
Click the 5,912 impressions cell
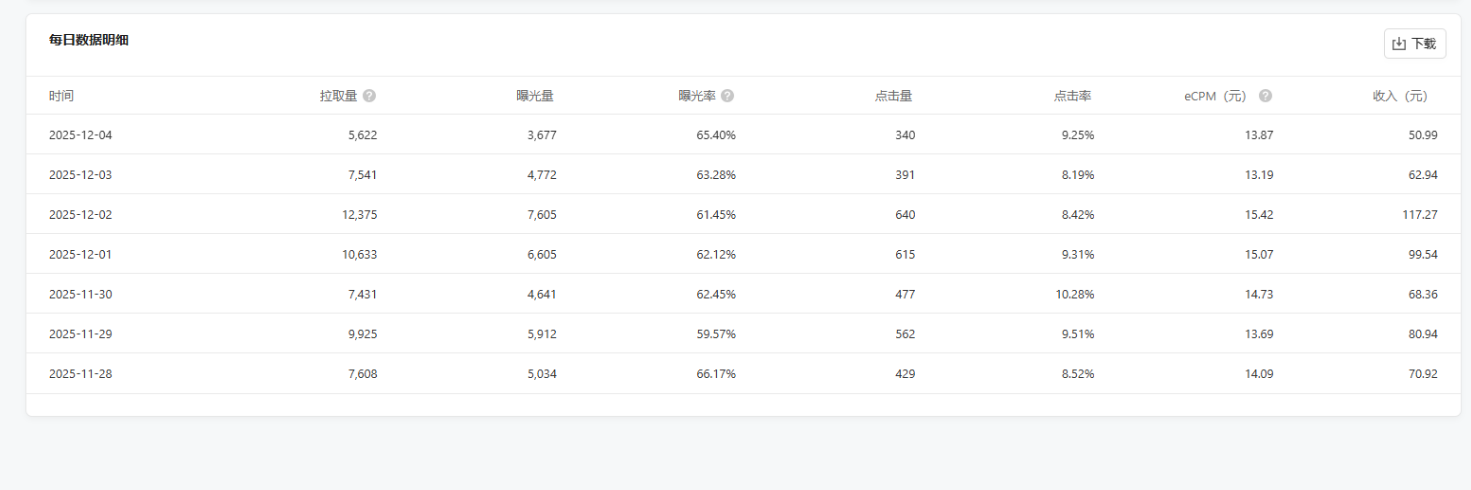[541, 334]
